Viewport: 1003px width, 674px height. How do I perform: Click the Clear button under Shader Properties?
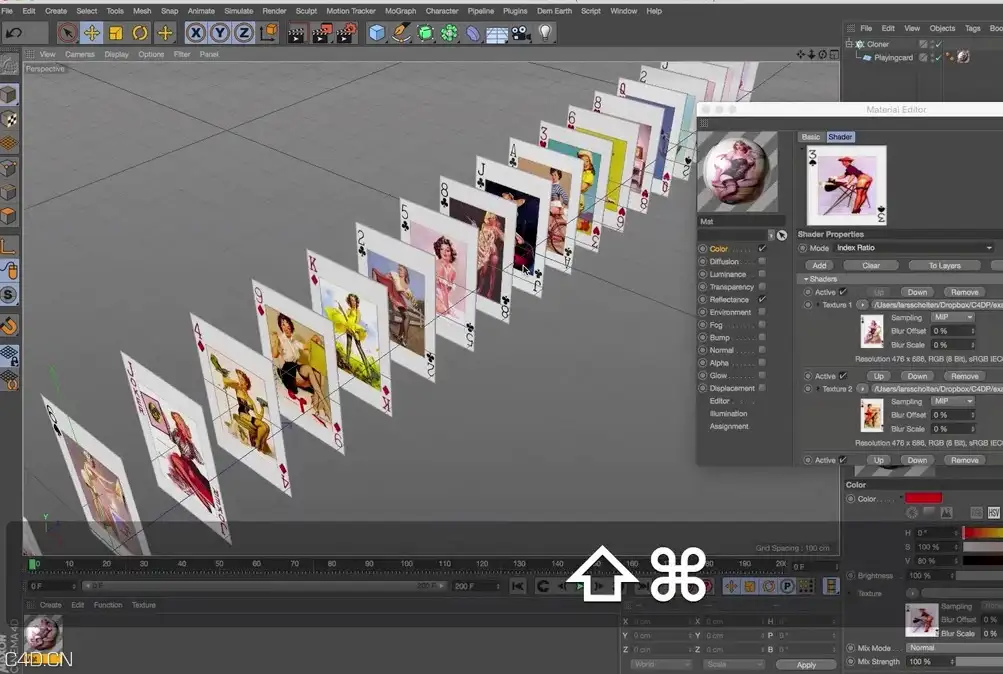click(871, 265)
